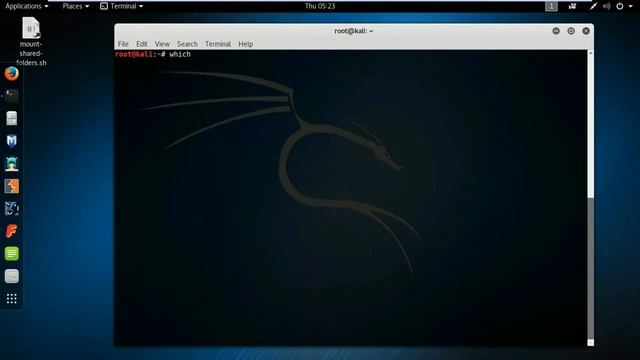640x360 pixels.
Task: Open the green notes app icon
Action: [x=11, y=253]
